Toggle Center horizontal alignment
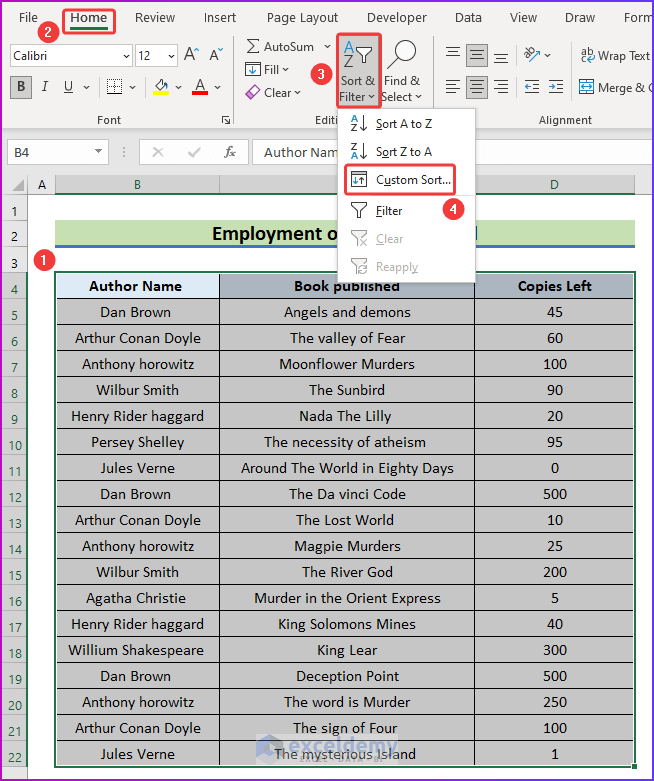 (x=477, y=87)
